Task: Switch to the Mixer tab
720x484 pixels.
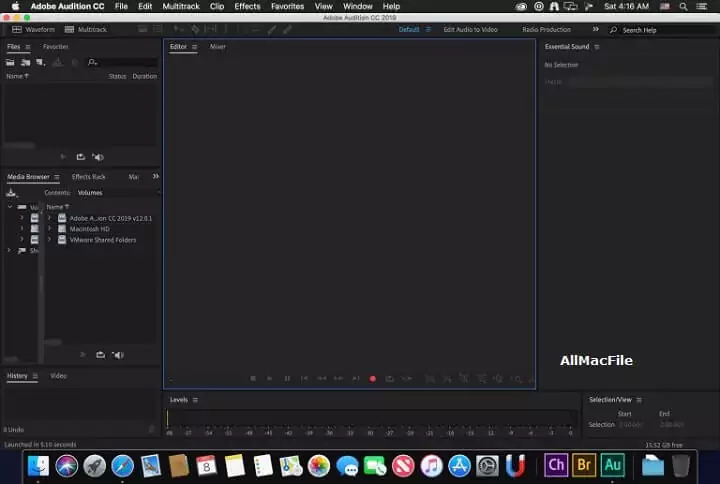Action: coord(218,47)
